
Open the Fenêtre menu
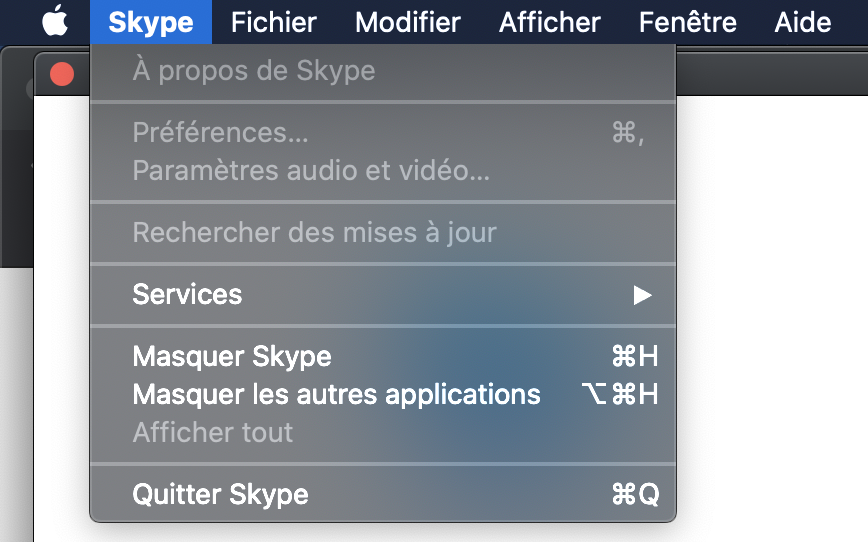[x=687, y=21]
